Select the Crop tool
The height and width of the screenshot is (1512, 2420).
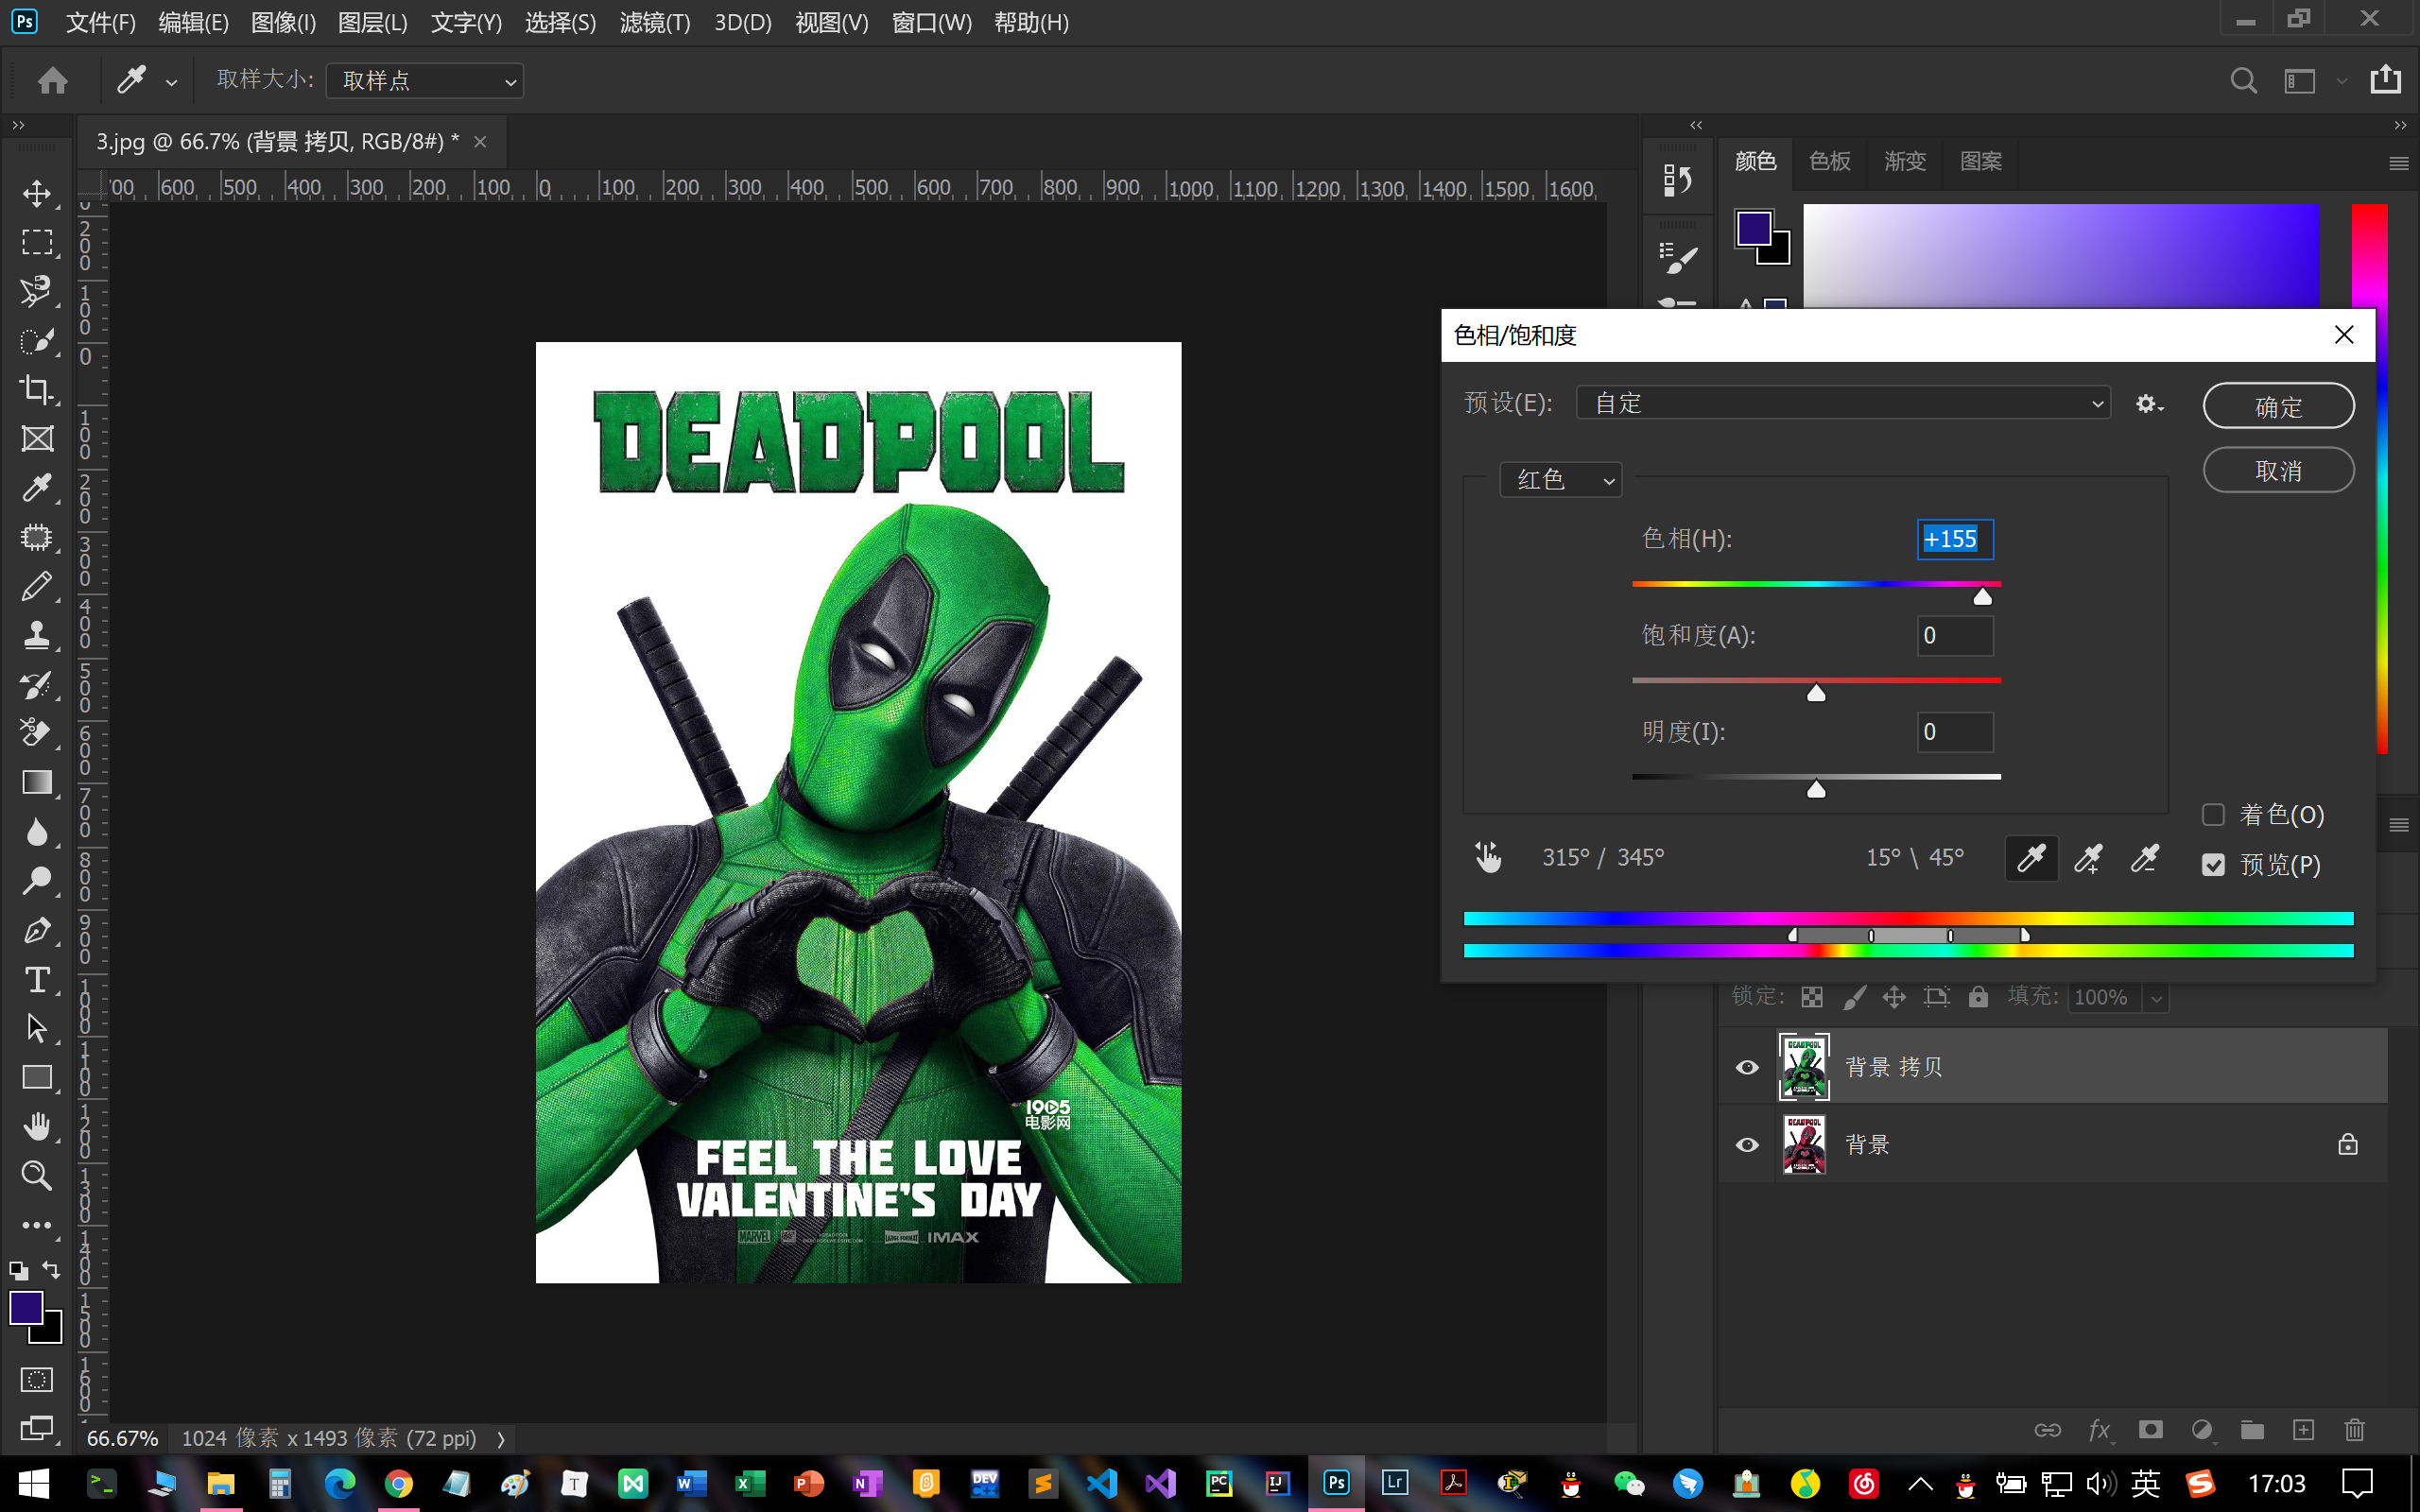pos(37,389)
